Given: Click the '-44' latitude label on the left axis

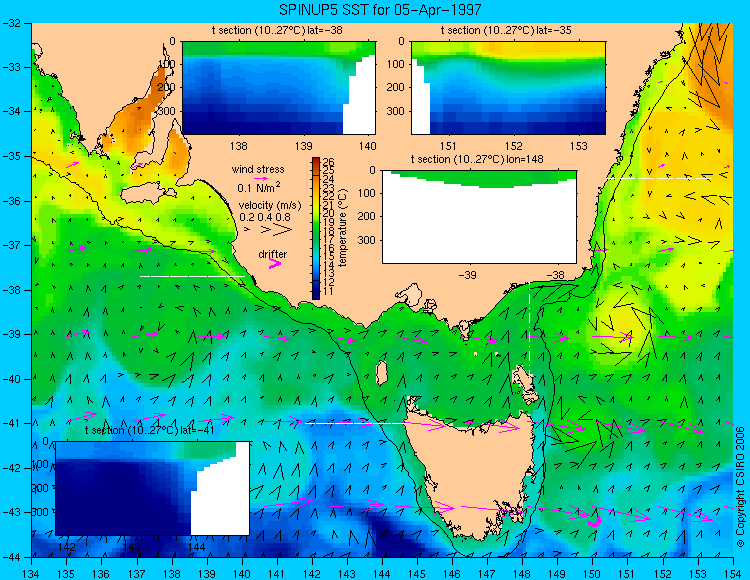Looking at the screenshot, I should 10,557.
